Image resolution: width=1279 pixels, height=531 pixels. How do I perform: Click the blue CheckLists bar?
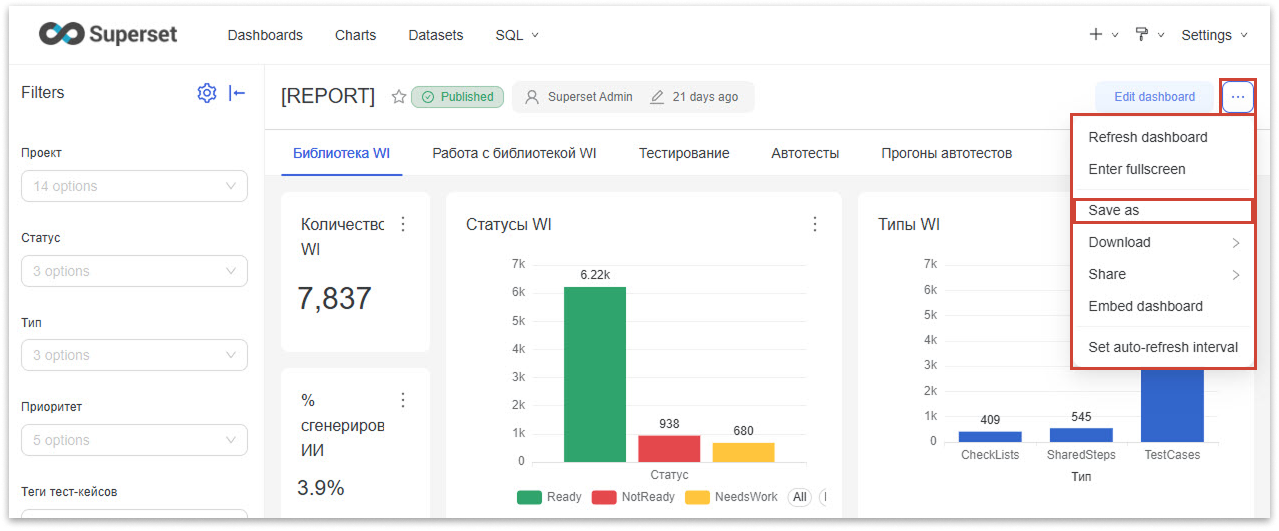click(x=990, y=436)
